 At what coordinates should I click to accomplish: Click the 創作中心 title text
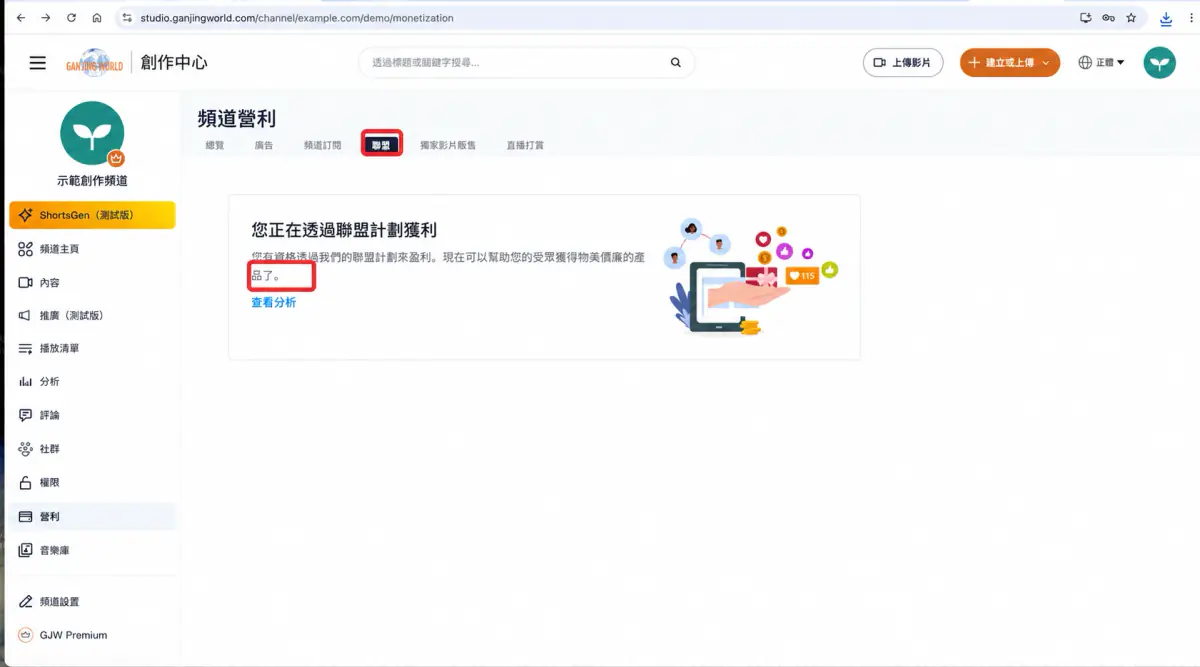(x=174, y=62)
